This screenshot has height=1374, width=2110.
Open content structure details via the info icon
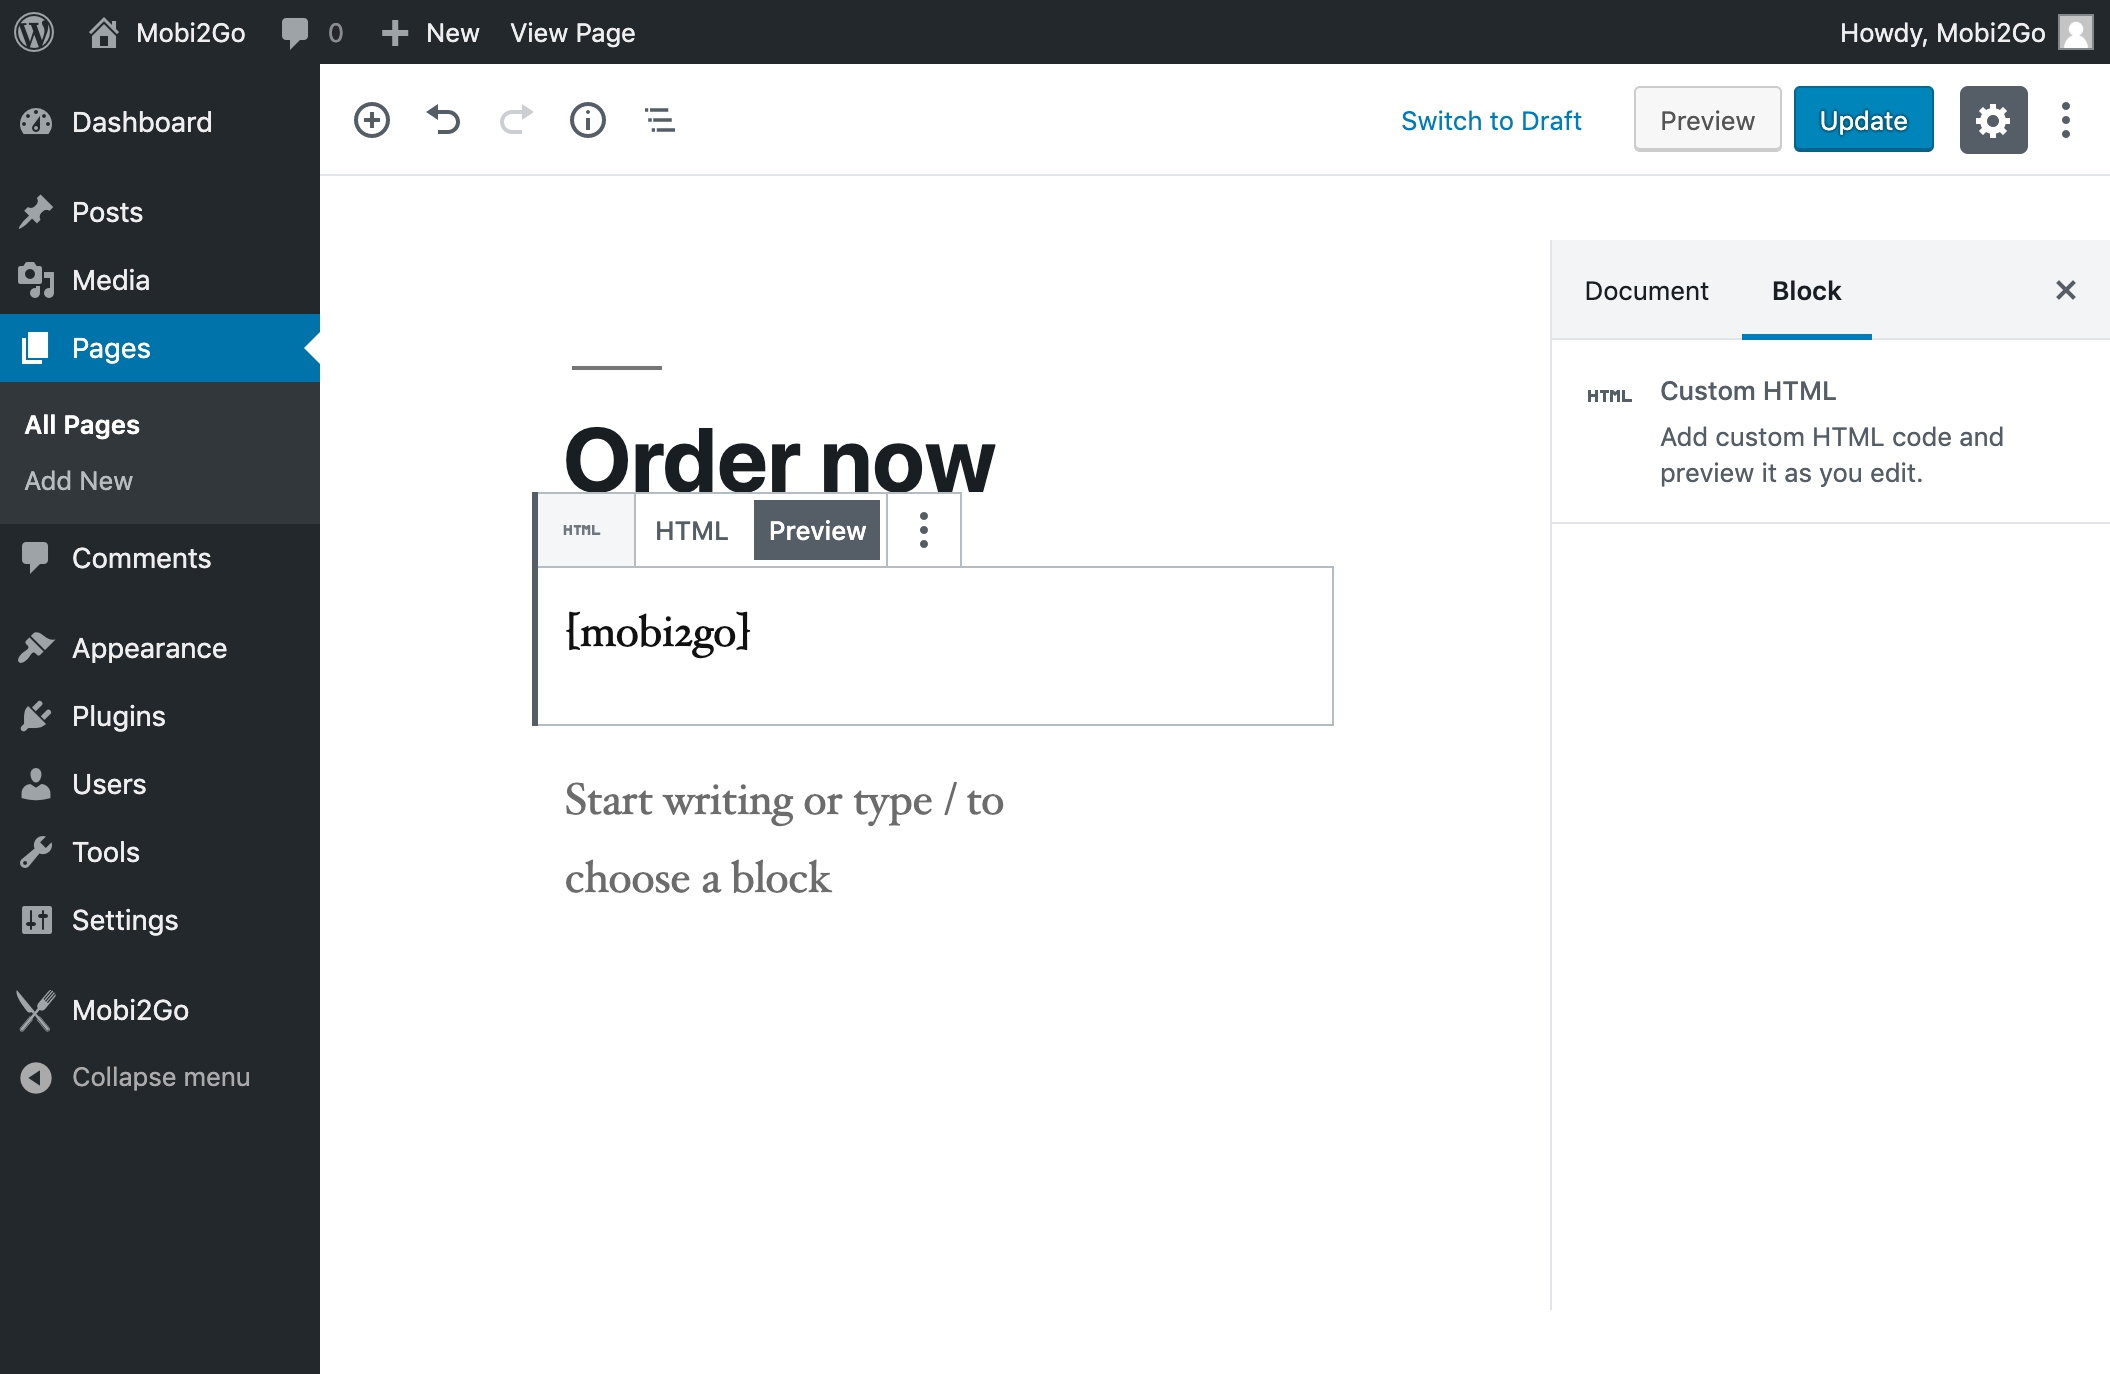(587, 119)
